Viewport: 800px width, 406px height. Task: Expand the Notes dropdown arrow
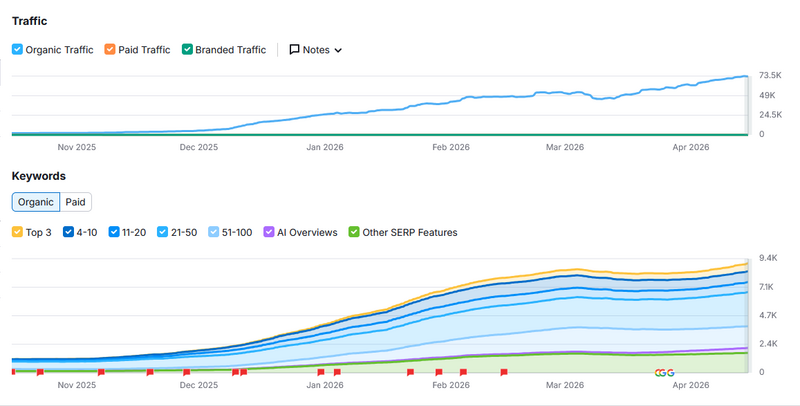[x=338, y=50]
